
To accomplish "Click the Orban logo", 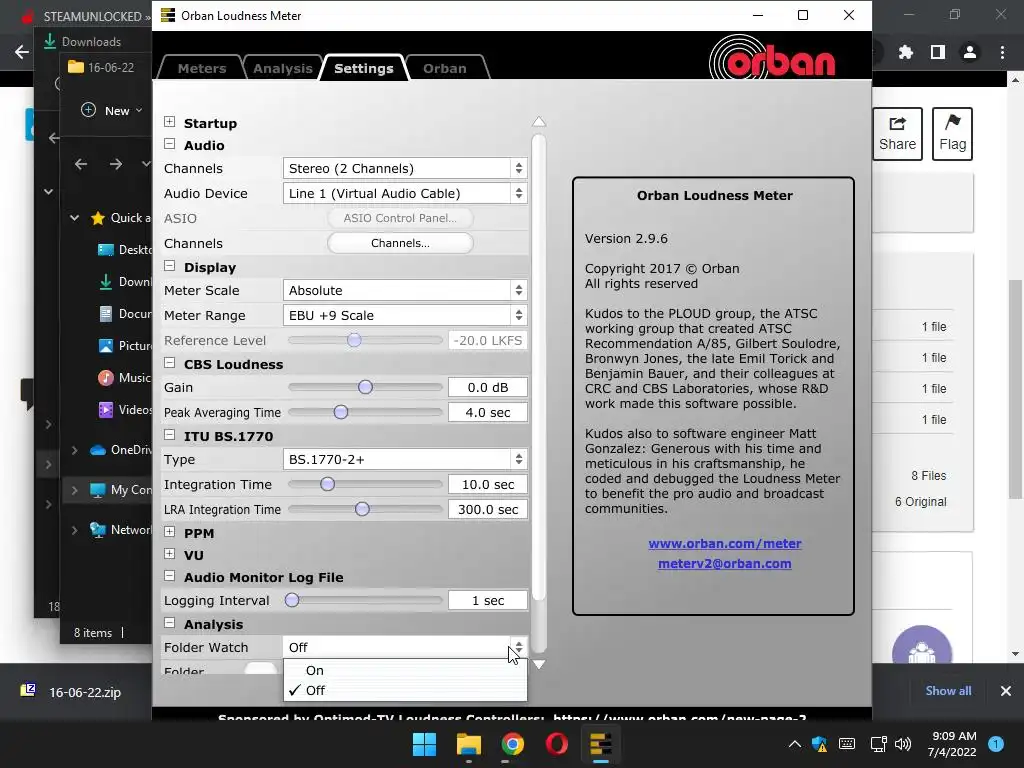I will [772, 57].
